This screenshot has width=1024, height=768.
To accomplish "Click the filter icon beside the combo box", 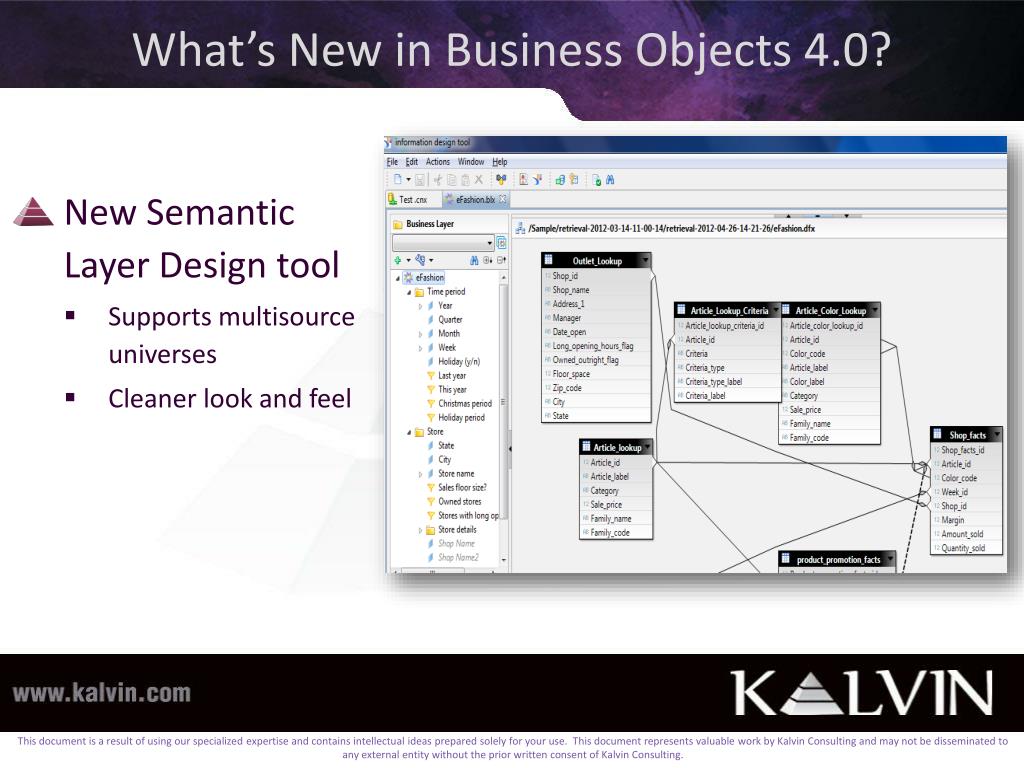I will pyautogui.click(x=502, y=243).
